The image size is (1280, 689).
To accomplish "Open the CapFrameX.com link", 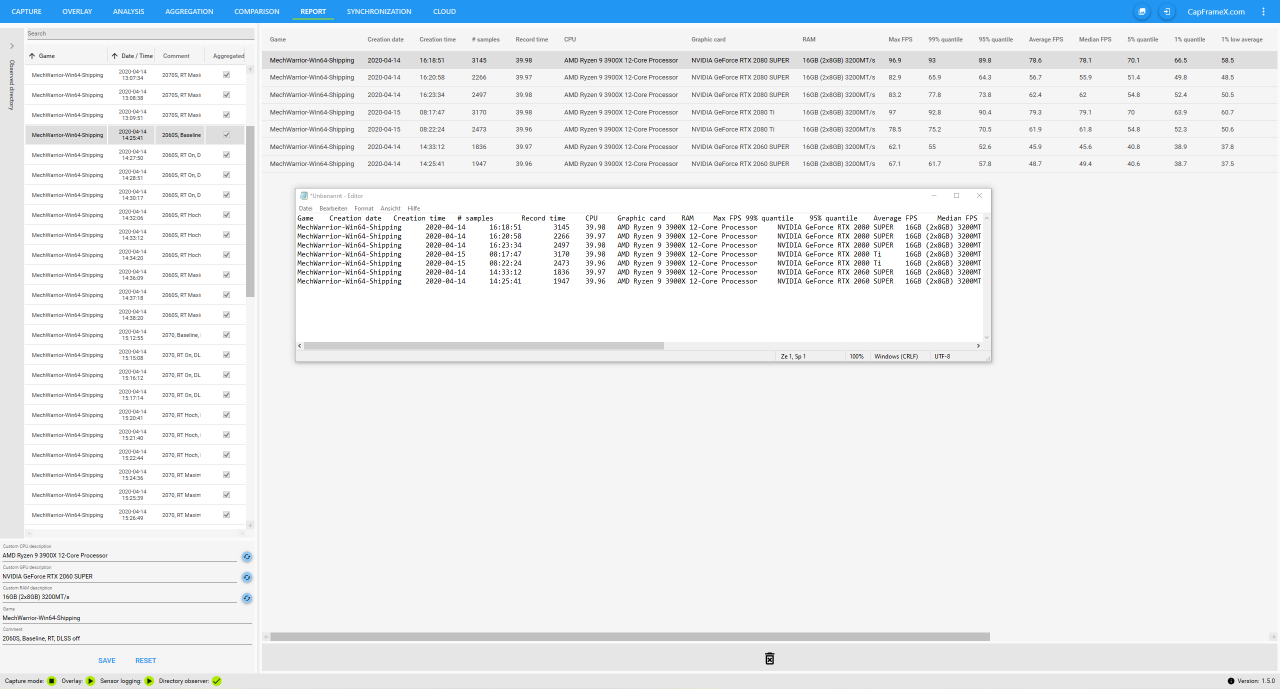I will [1216, 11].
